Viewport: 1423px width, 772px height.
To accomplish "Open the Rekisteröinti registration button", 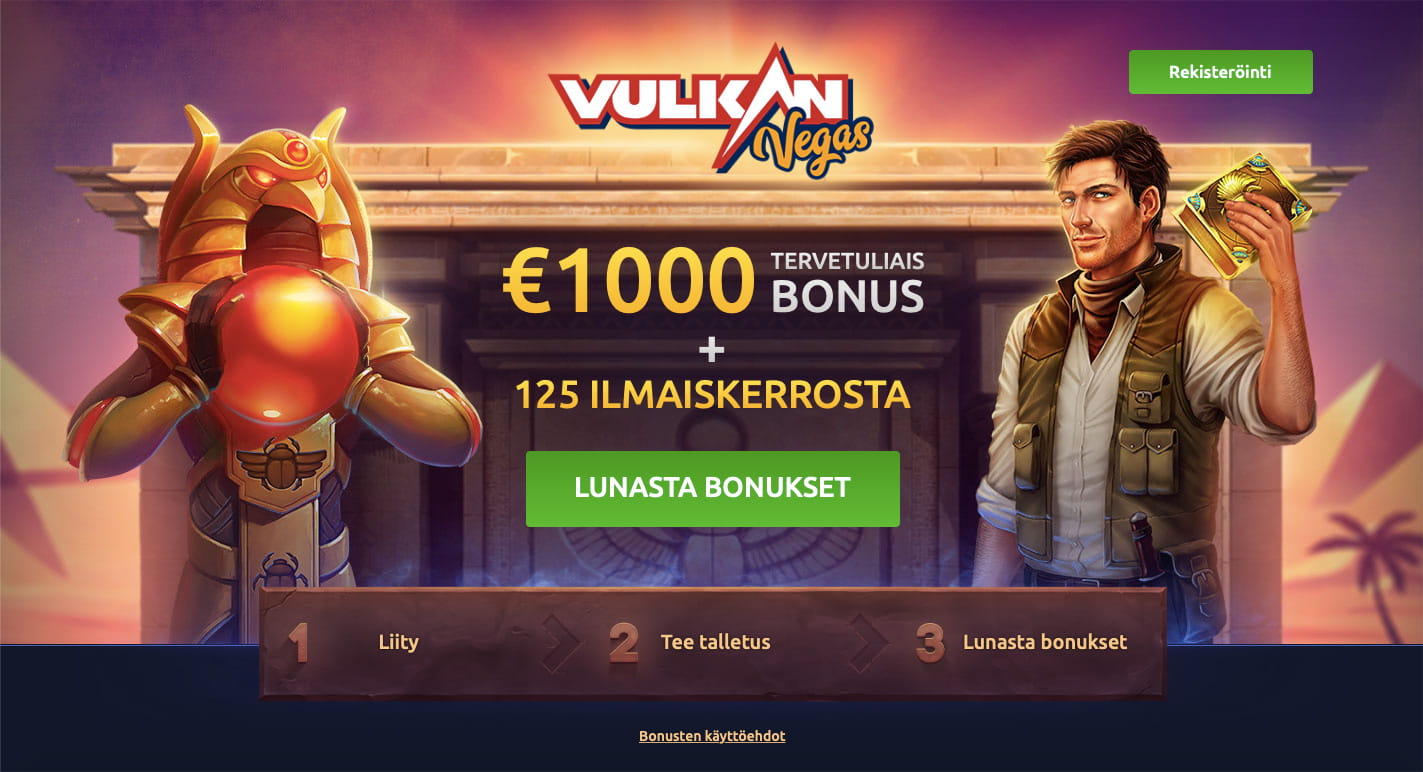I will point(1220,72).
